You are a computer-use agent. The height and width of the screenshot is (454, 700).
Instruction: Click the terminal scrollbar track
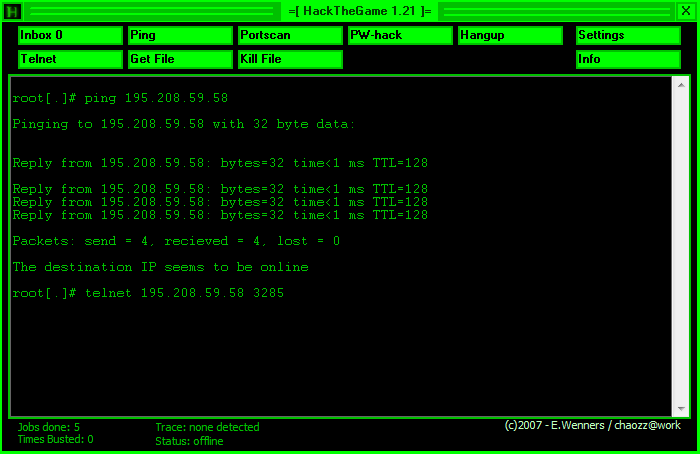(681, 246)
